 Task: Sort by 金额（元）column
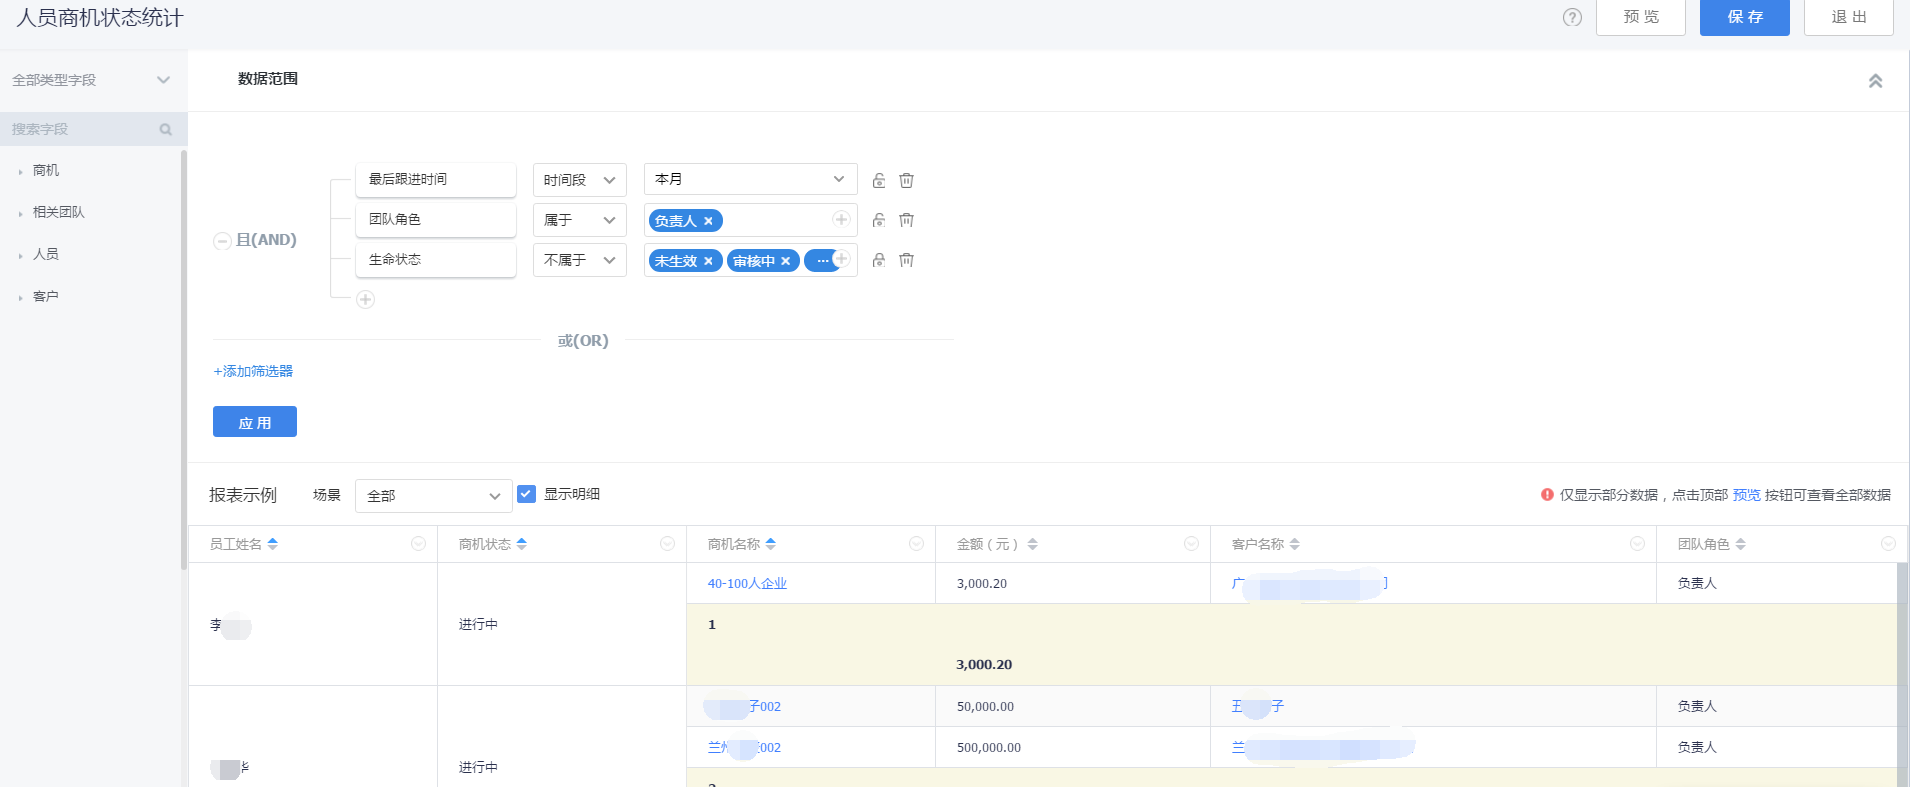click(1032, 544)
